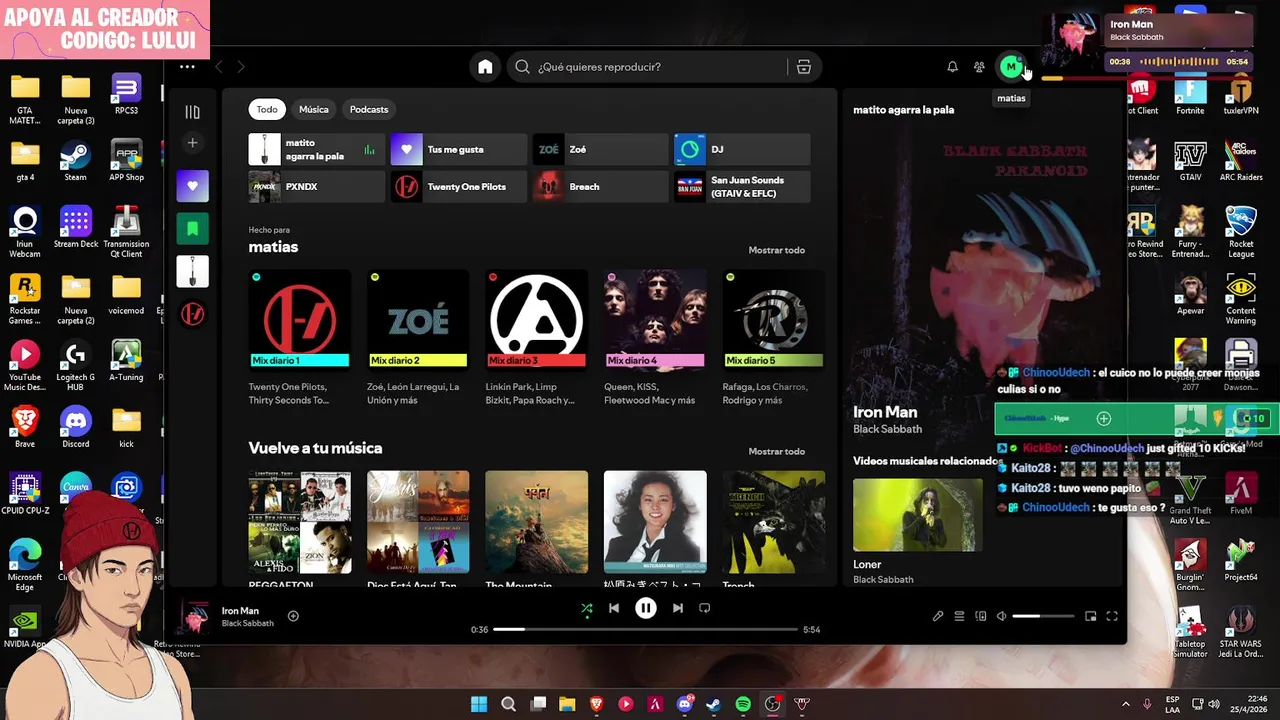Open Stream Deck desktop icon
Image resolution: width=1280 pixels, height=720 pixels.
tap(76, 227)
